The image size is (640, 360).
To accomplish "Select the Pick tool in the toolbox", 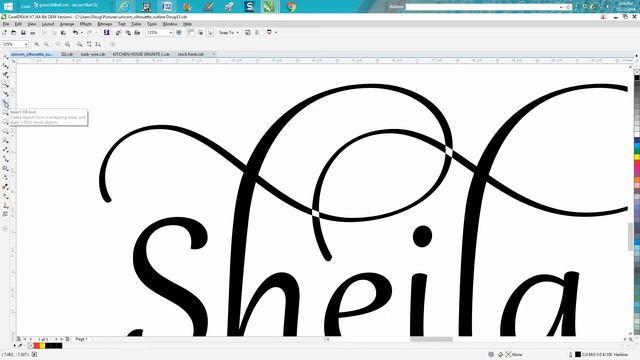I will (5, 56).
